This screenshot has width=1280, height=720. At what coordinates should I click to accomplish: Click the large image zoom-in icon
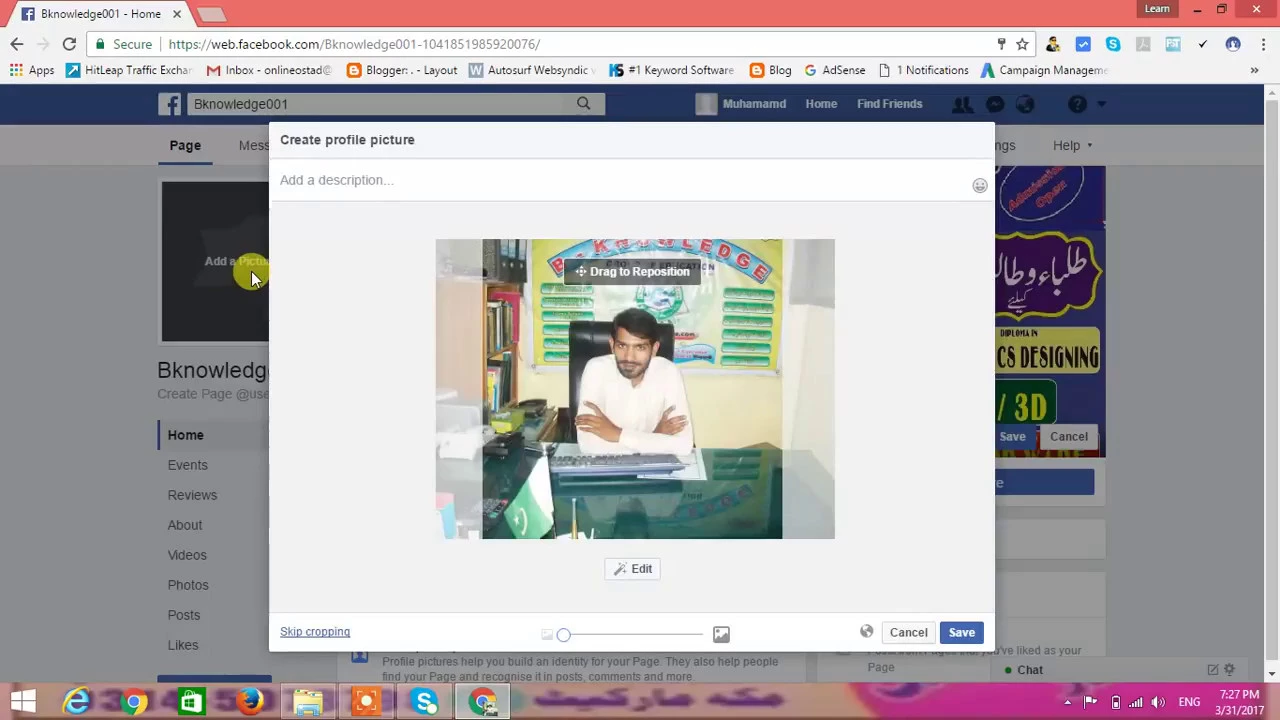pyautogui.click(x=721, y=634)
